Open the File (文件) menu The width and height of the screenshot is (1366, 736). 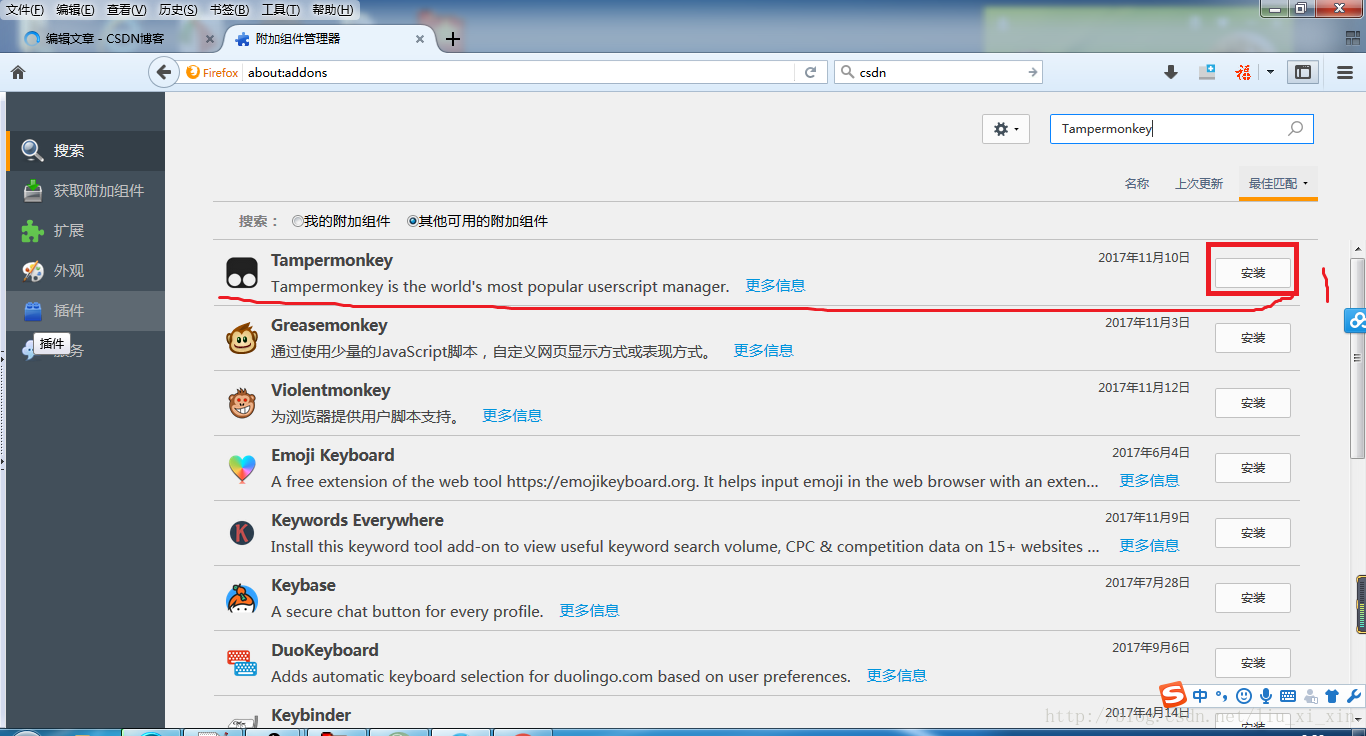pyautogui.click(x=25, y=10)
